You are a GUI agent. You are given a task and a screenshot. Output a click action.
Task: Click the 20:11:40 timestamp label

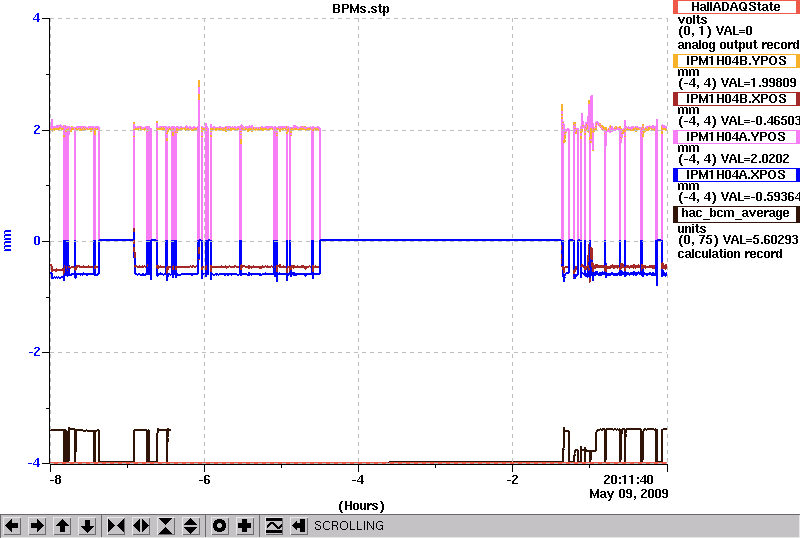(628, 480)
